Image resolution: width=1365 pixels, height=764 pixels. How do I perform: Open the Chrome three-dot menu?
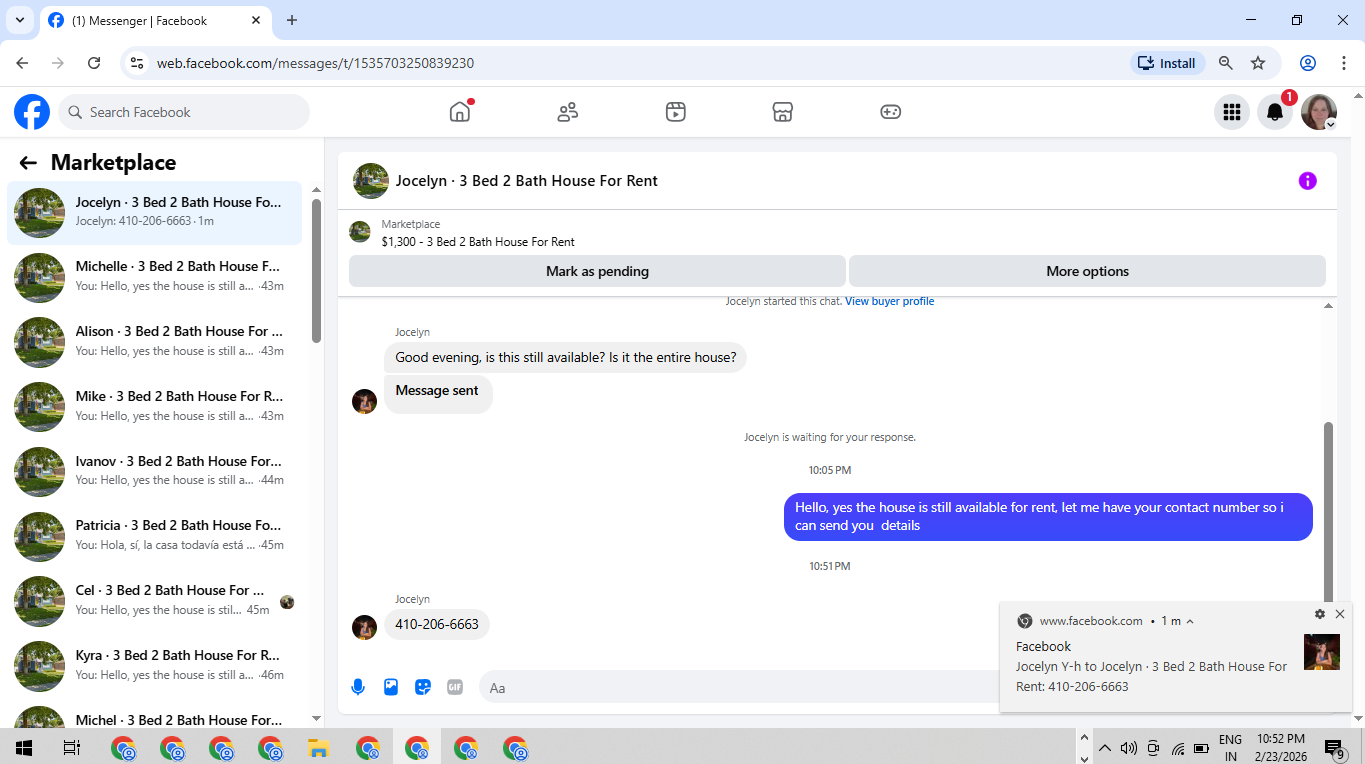[x=1344, y=63]
